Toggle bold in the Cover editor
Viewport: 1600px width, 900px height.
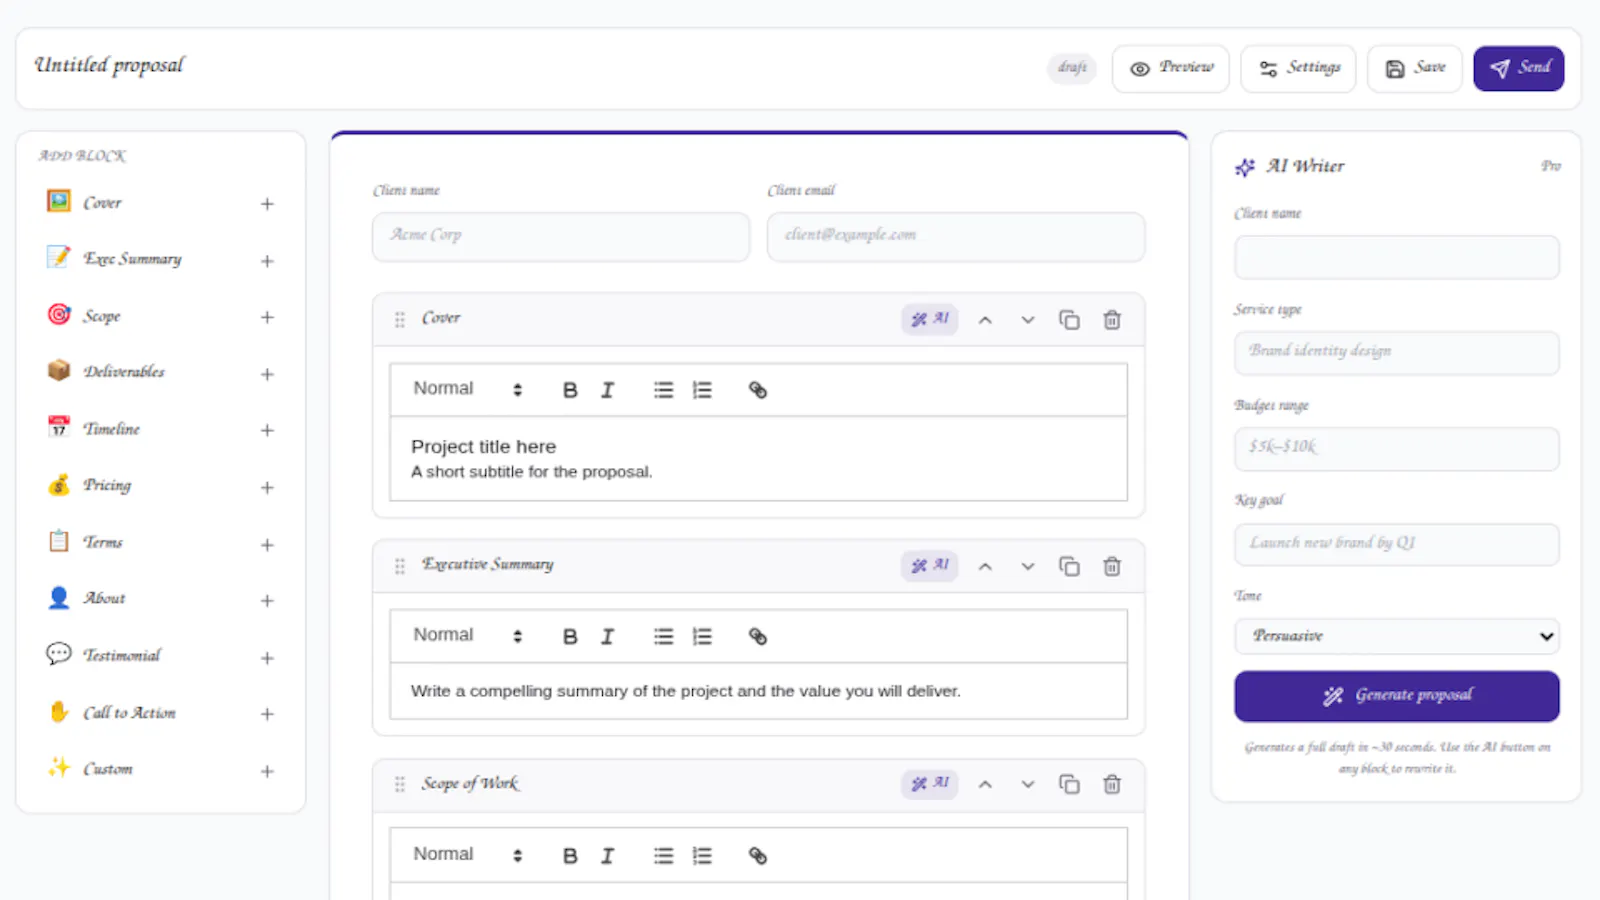[570, 390]
